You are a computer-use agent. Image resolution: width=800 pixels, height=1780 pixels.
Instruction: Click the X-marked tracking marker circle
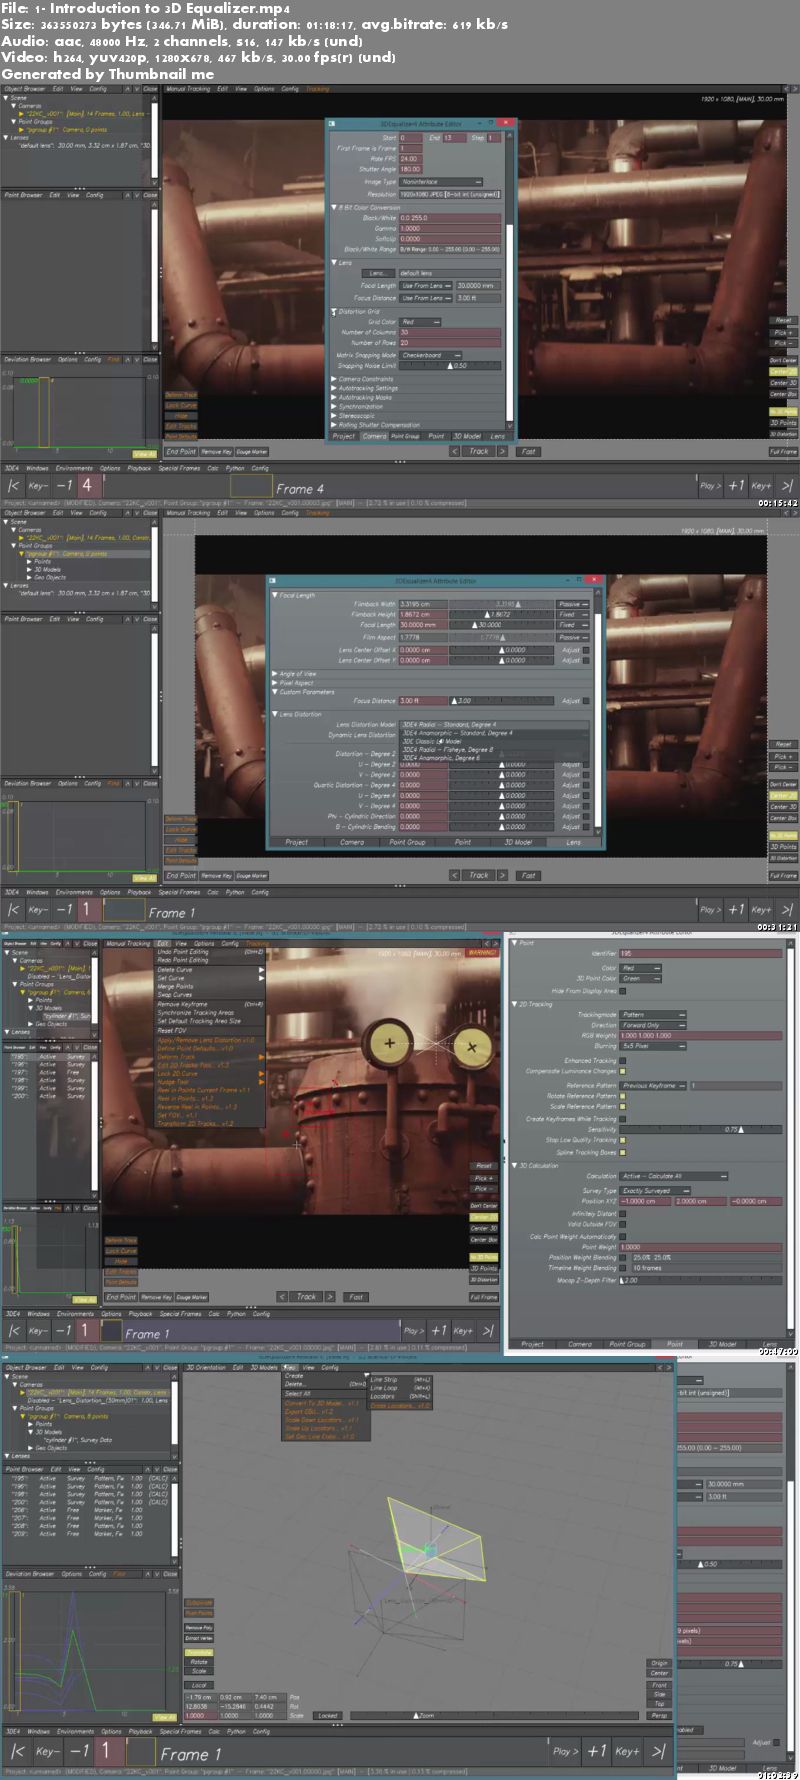click(472, 1047)
